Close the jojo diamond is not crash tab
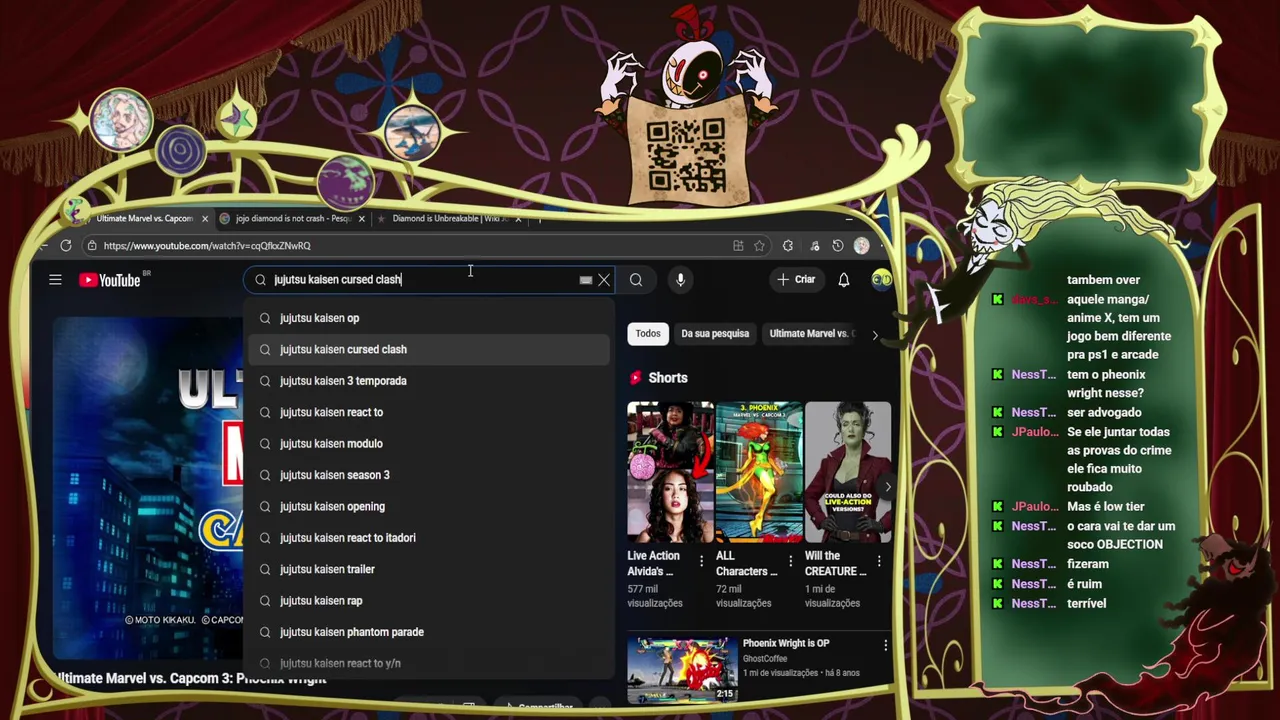1280x720 pixels. 362,219
